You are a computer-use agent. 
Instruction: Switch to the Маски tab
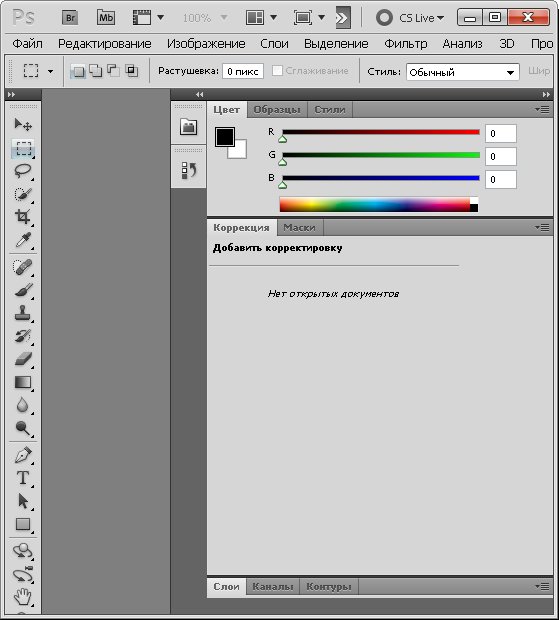tap(299, 228)
